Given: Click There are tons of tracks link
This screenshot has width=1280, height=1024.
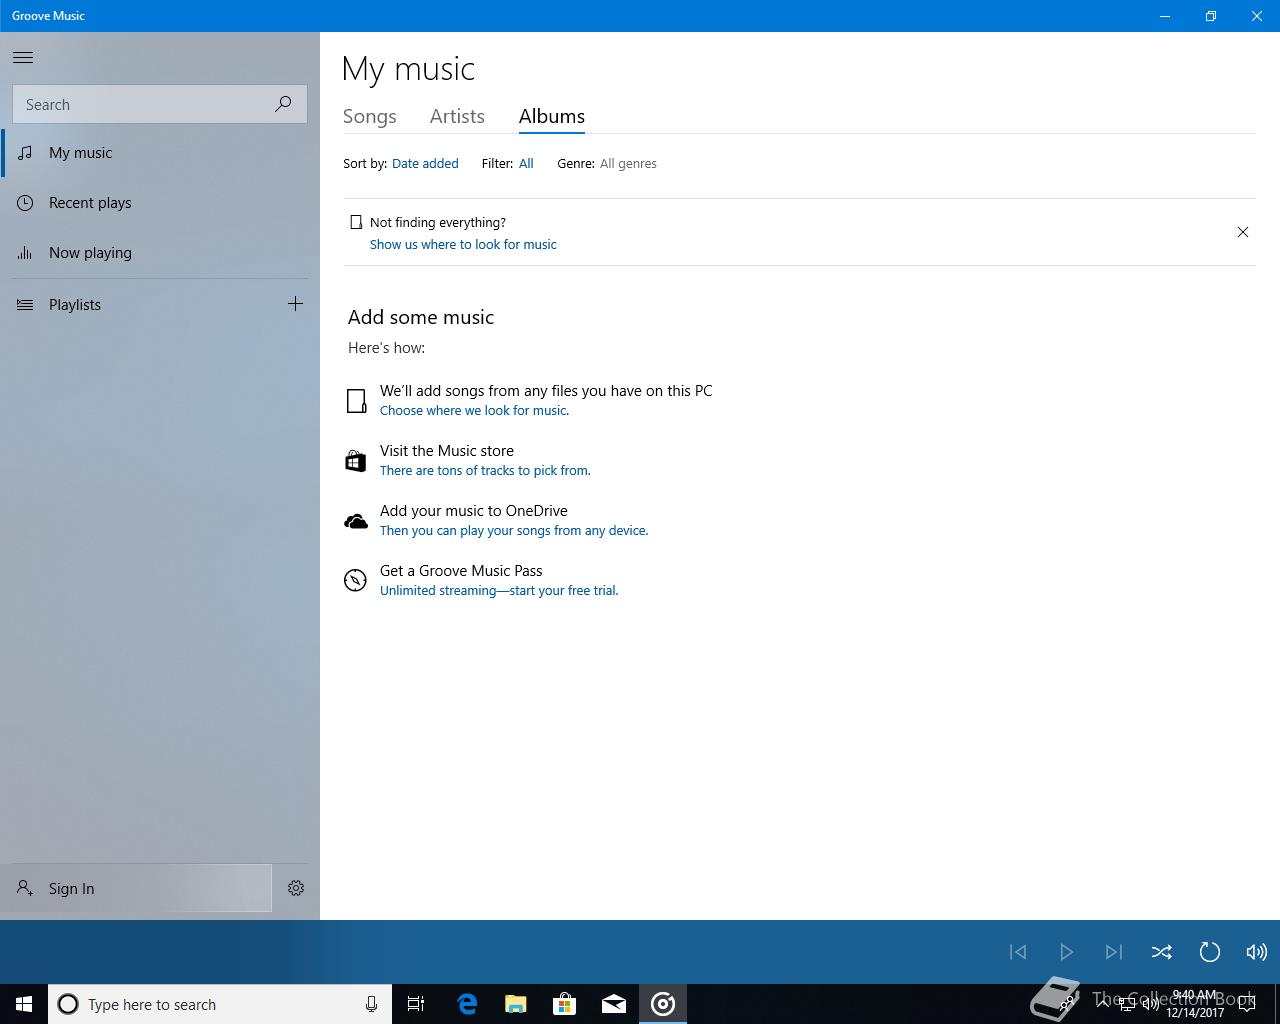Looking at the screenshot, I should pyautogui.click(x=485, y=470).
